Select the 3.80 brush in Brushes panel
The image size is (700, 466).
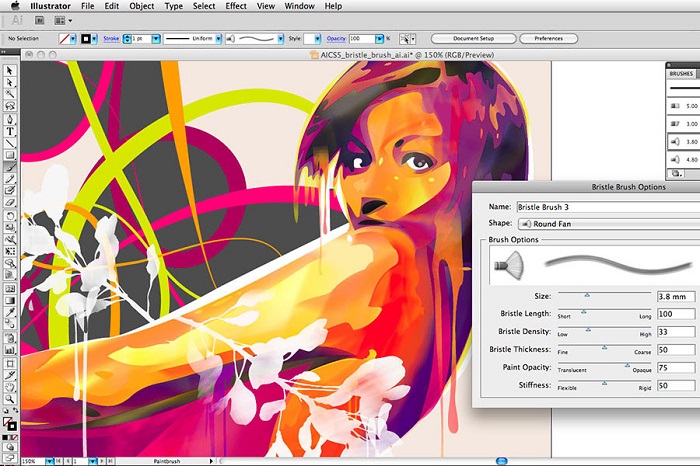pyautogui.click(x=682, y=142)
